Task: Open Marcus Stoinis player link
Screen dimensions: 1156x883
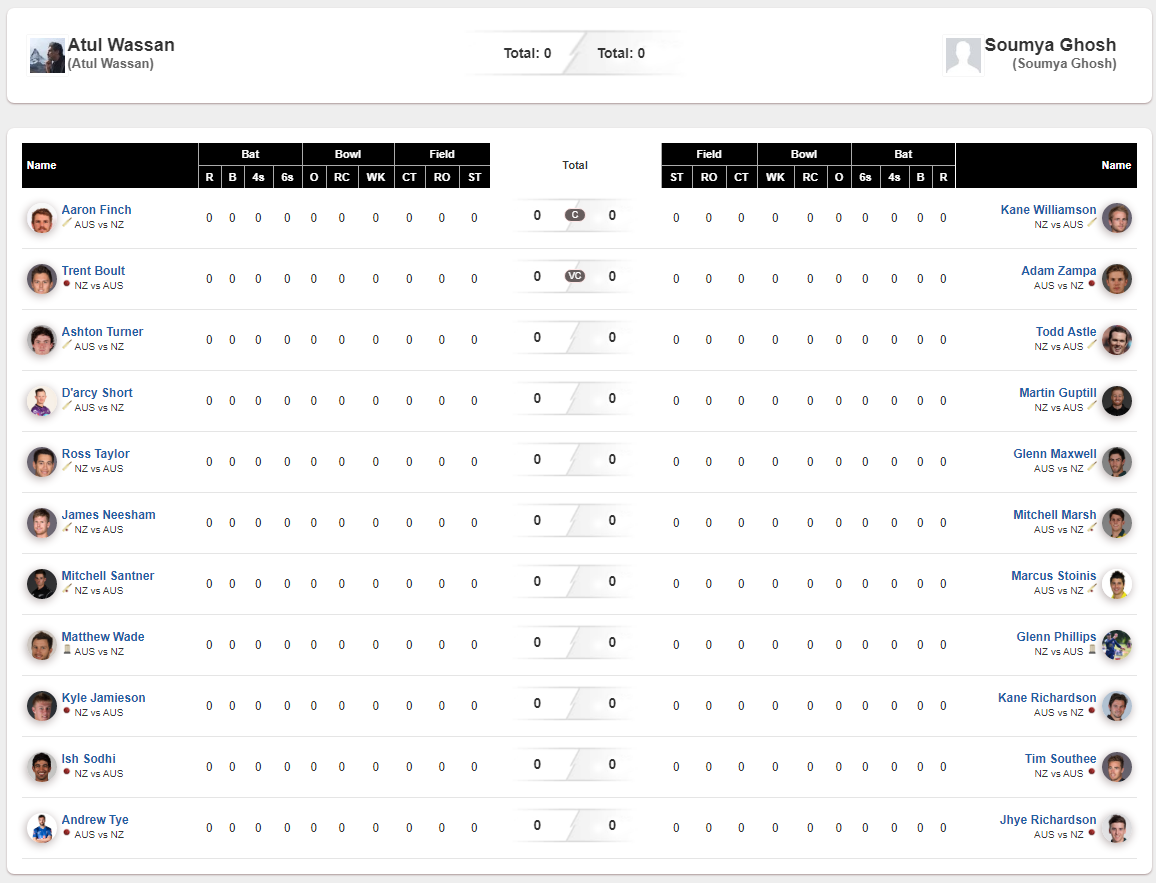Action: pyautogui.click(x=1054, y=576)
